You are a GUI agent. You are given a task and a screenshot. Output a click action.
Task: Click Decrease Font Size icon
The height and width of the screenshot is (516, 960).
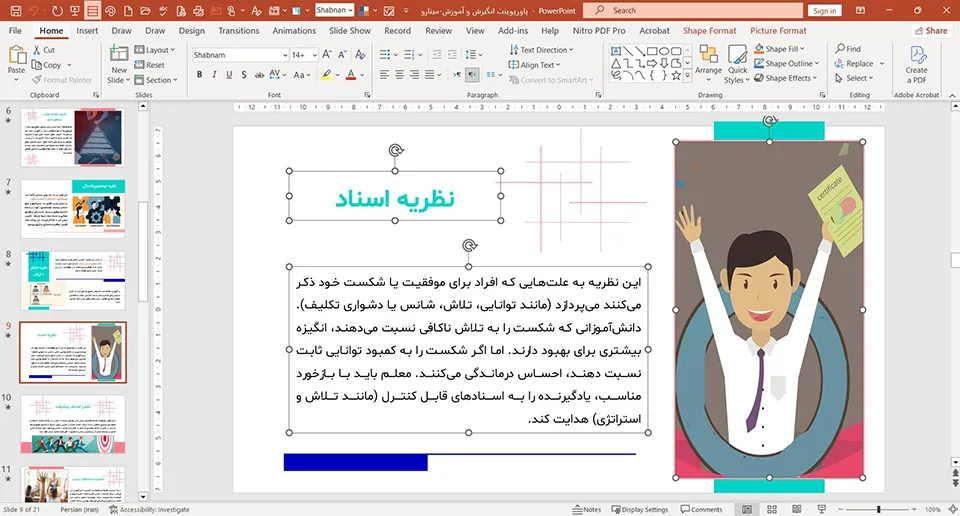(x=342, y=54)
